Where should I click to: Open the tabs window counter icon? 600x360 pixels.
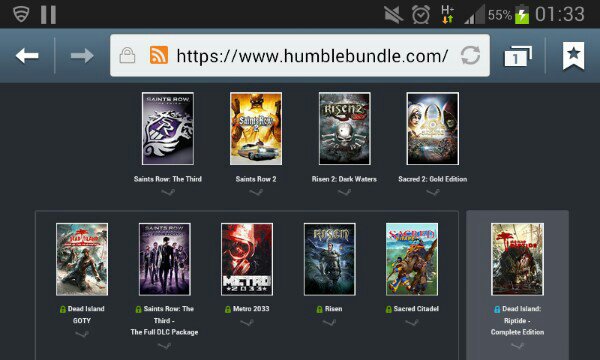[x=518, y=56]
